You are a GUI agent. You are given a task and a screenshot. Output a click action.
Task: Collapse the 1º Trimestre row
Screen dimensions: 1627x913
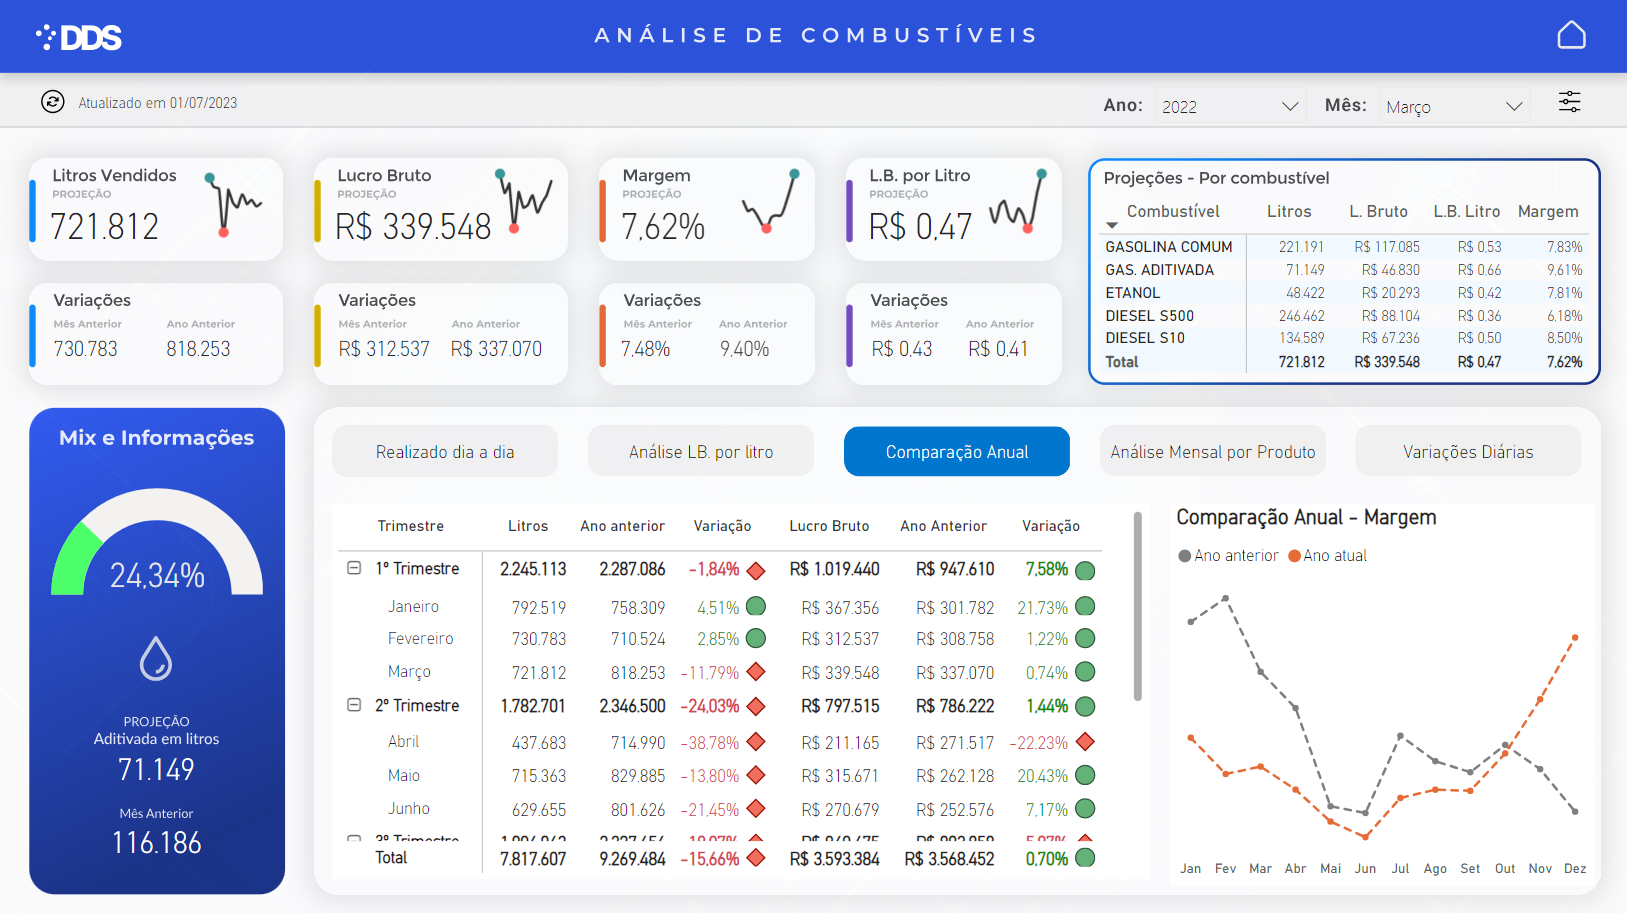click(354, 568)
